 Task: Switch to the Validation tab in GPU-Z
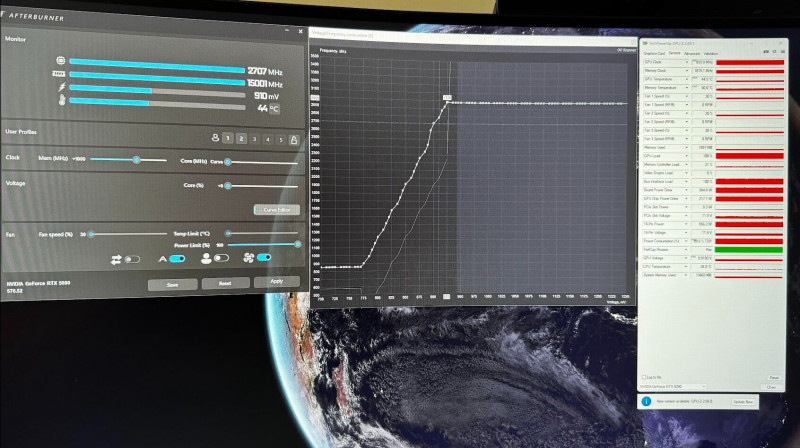[x=711, y=53]
